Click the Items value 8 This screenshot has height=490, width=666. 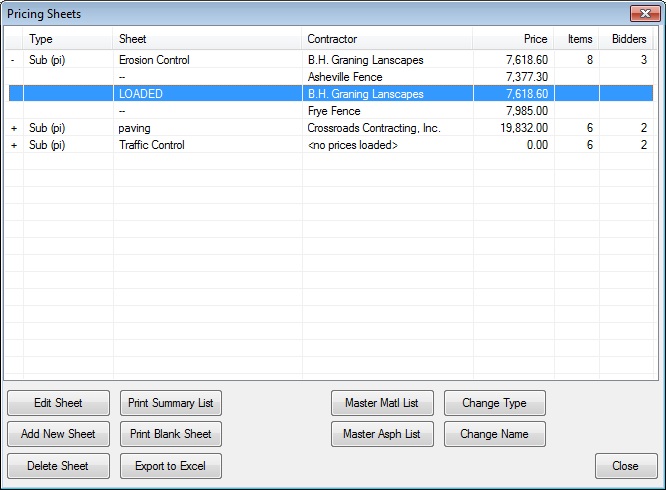[x=590, y=60]
